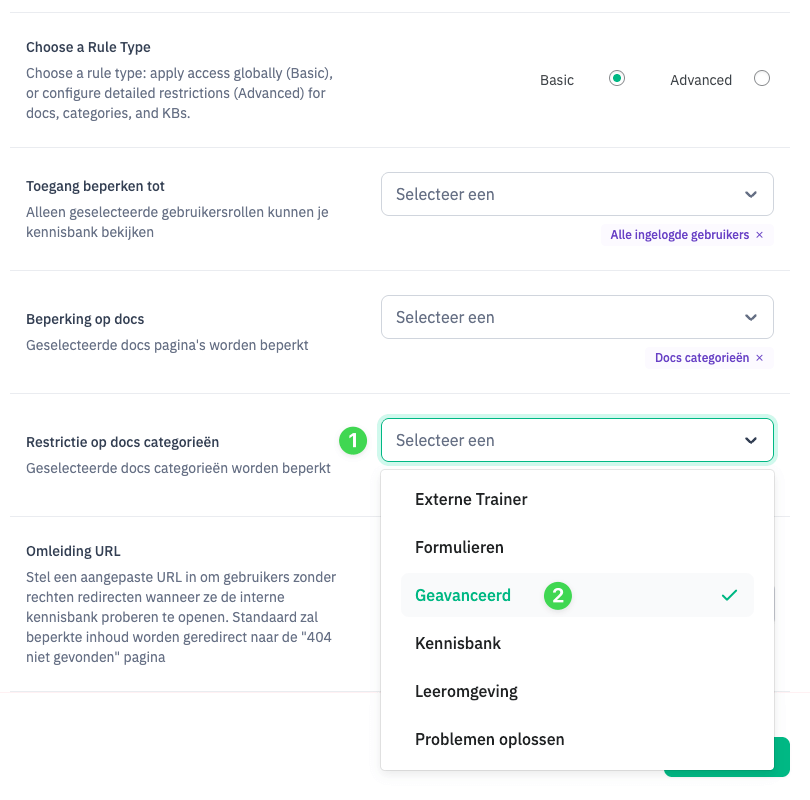810x800 pixels.
Task: Select the Advanced rule type radio button
Action: [x=762, y=79]
